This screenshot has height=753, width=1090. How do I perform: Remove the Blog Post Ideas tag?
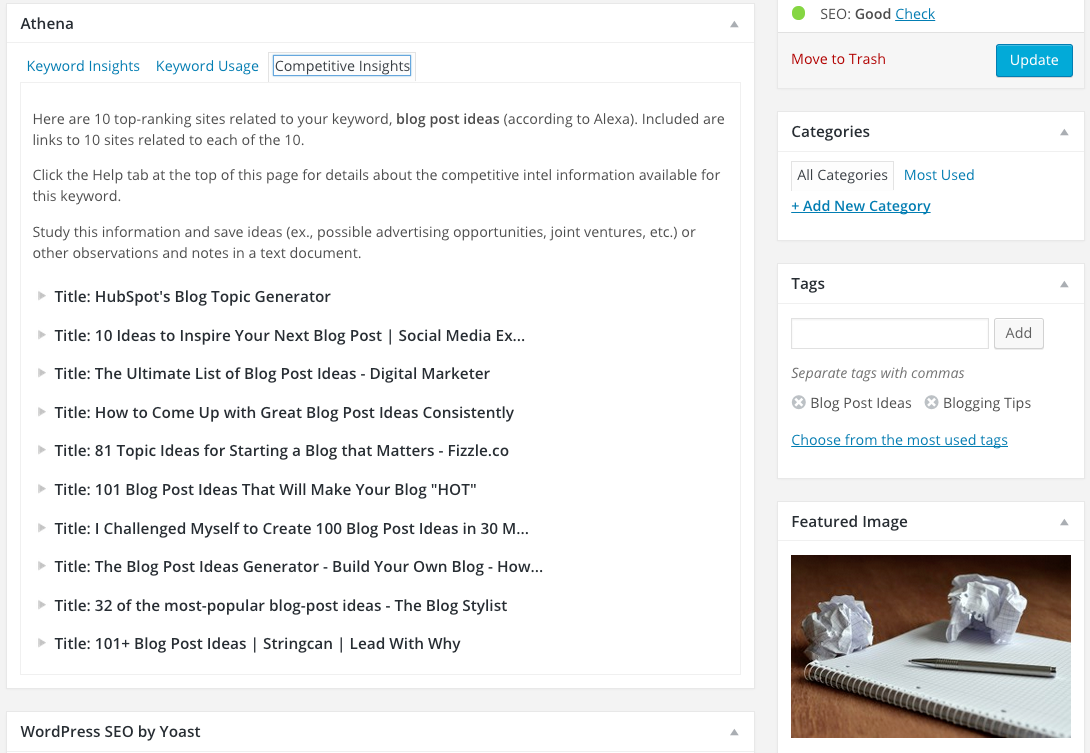click(798, 403)
